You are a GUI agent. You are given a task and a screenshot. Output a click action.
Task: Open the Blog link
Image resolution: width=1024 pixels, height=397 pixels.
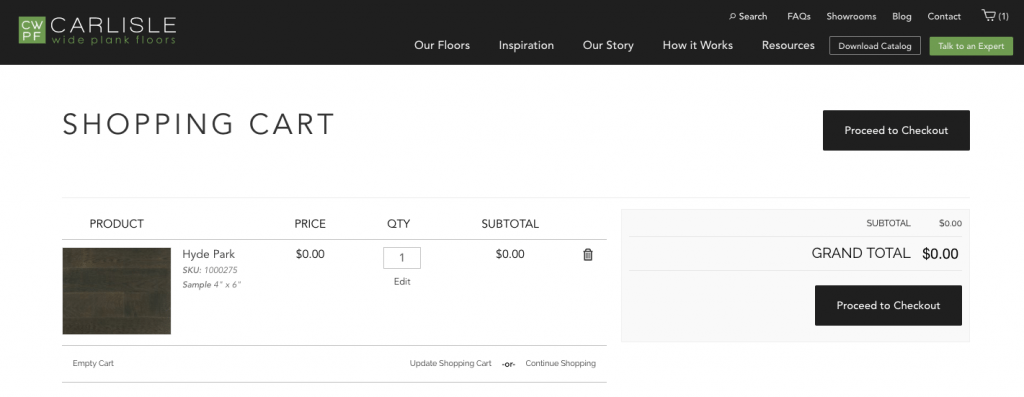click(901, 16)
